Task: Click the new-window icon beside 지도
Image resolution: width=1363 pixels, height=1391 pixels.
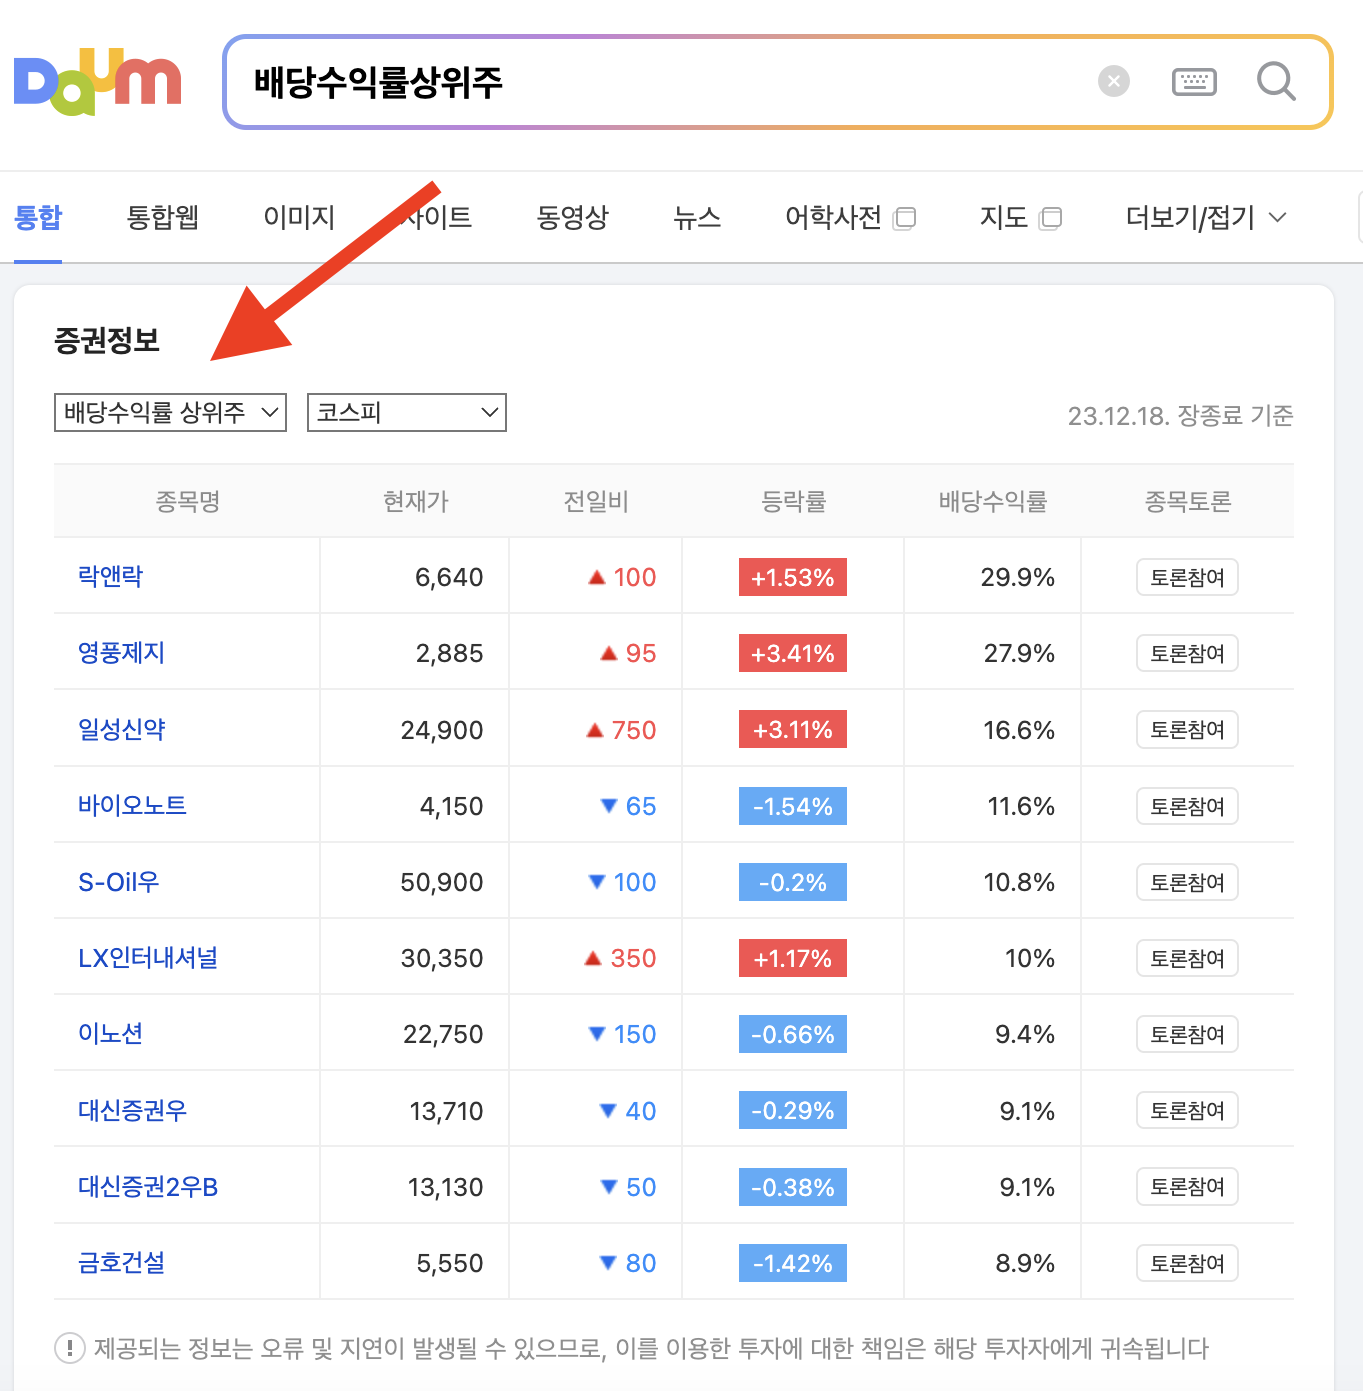Action: click(1051, 217)
